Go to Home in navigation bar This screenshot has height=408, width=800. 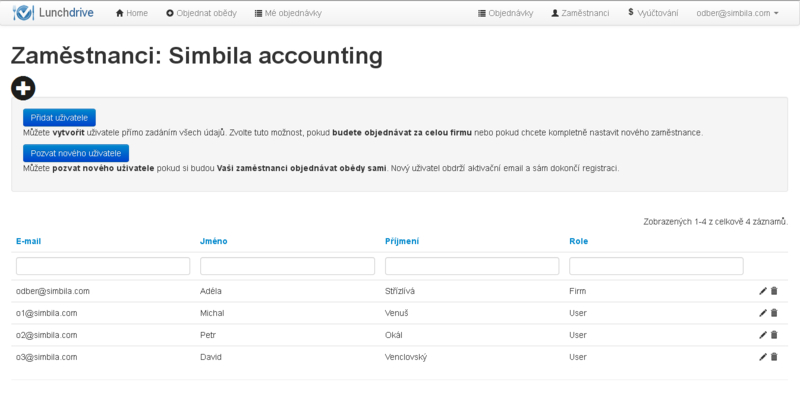point(131,13)
